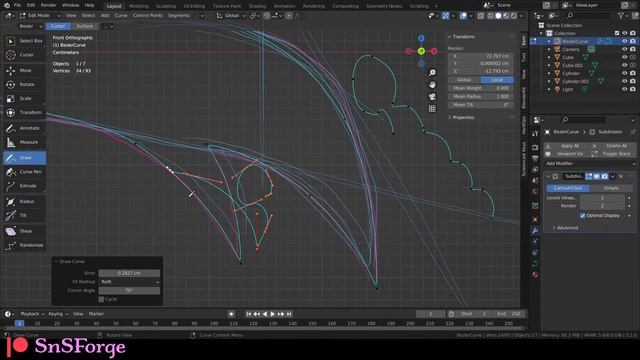Choose the Radius tool

pos(24,201)
